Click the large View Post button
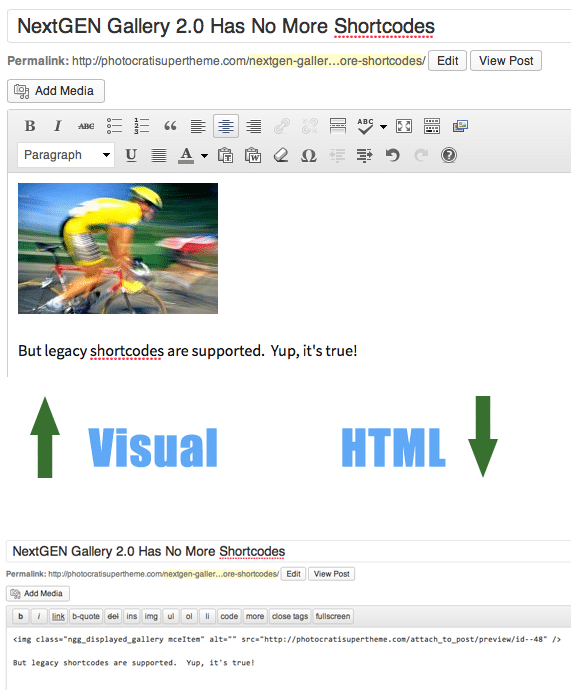The image size is (571, 690). coord(506,61)
